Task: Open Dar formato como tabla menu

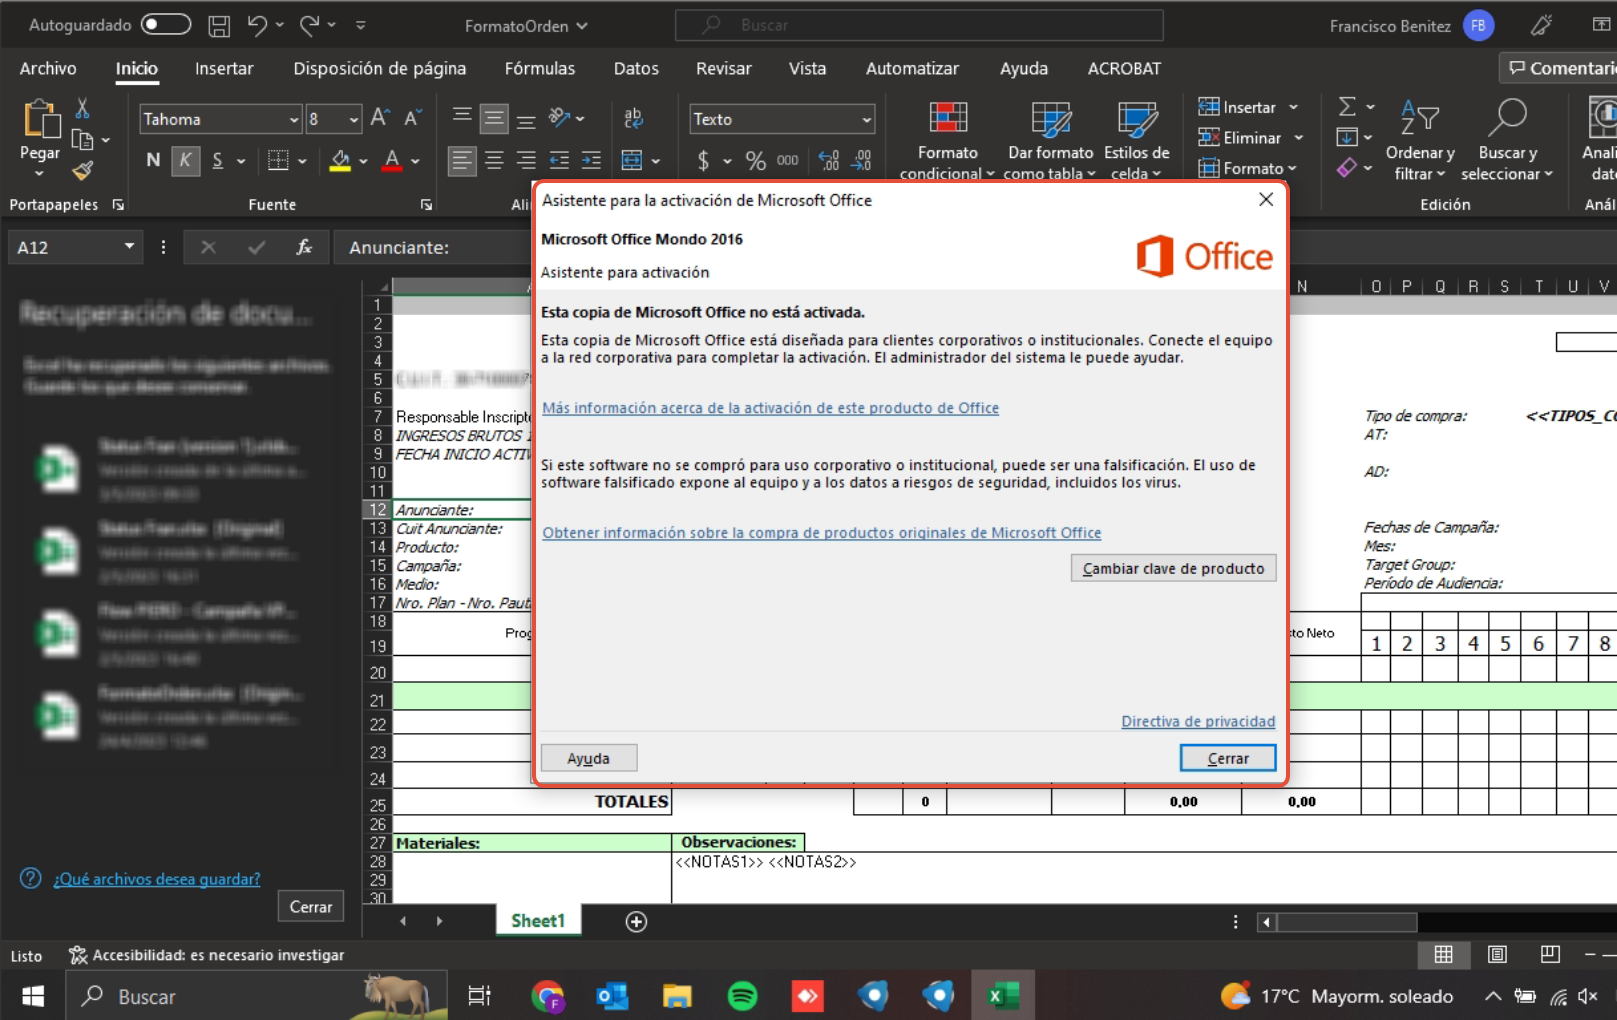Action: [x=1050, y=140]
